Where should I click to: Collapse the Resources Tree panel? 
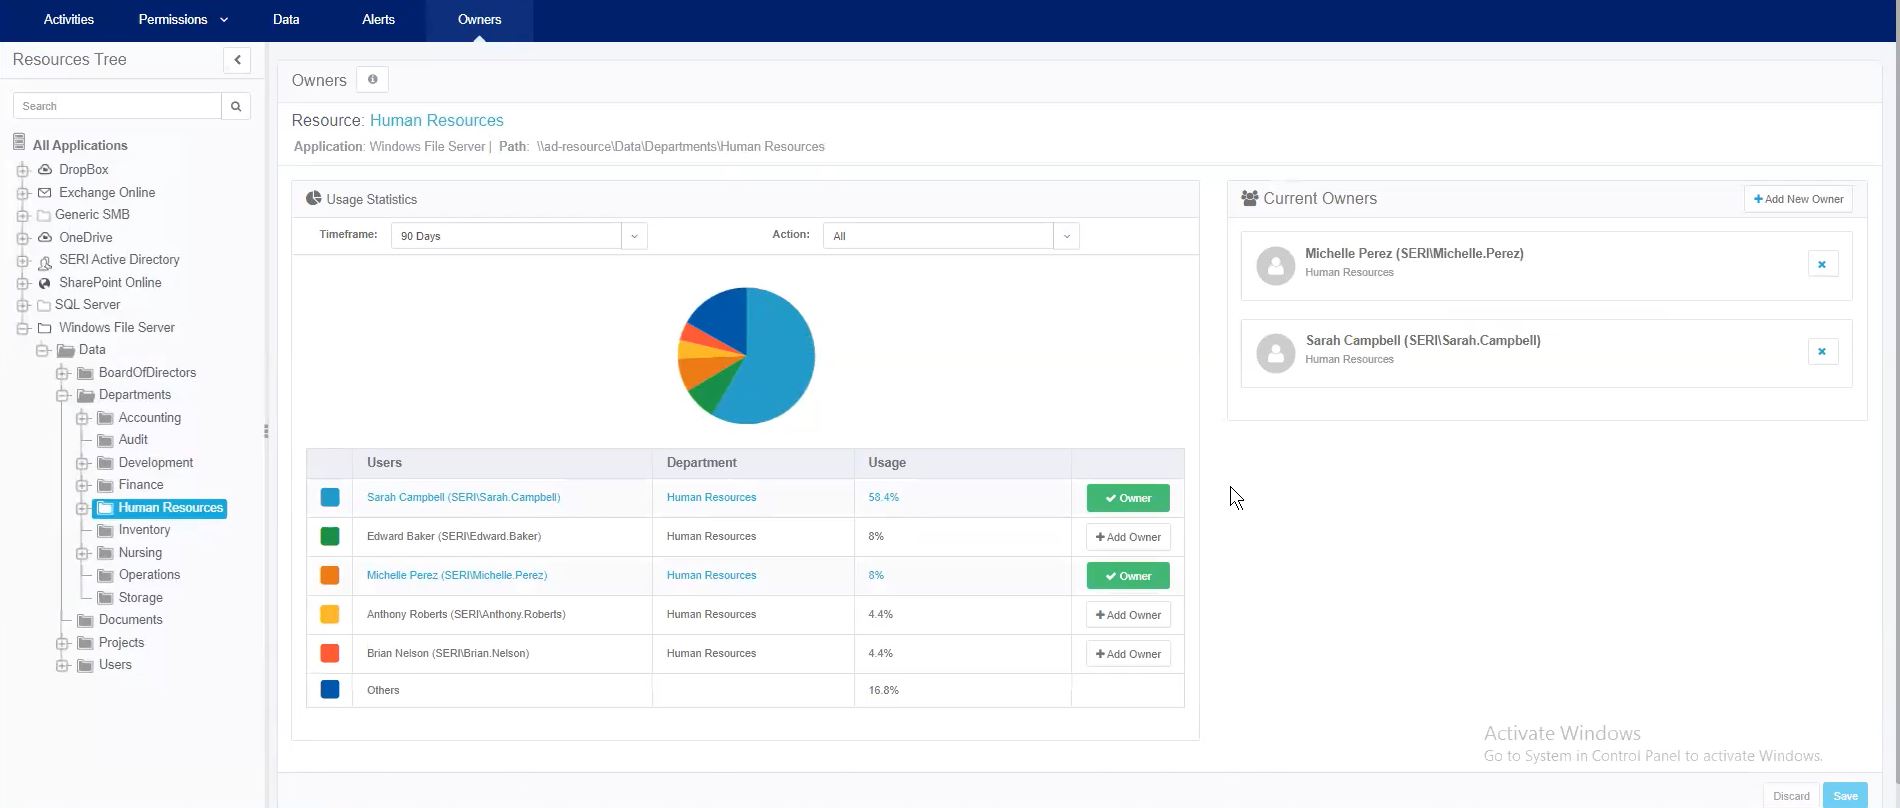237,60
